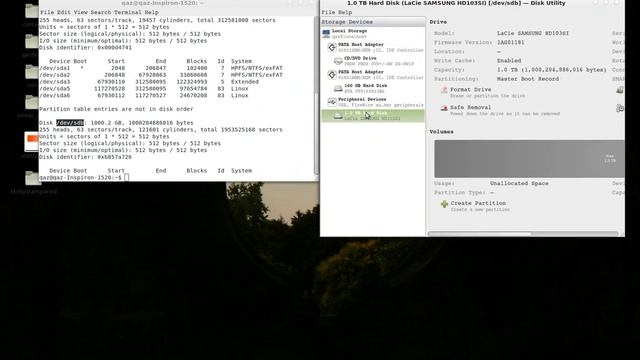Image resolution: width=640 pixels, height=360 pixels.
Task: Click the Disk Utility window title bar
Action: (x=472, y=4)
